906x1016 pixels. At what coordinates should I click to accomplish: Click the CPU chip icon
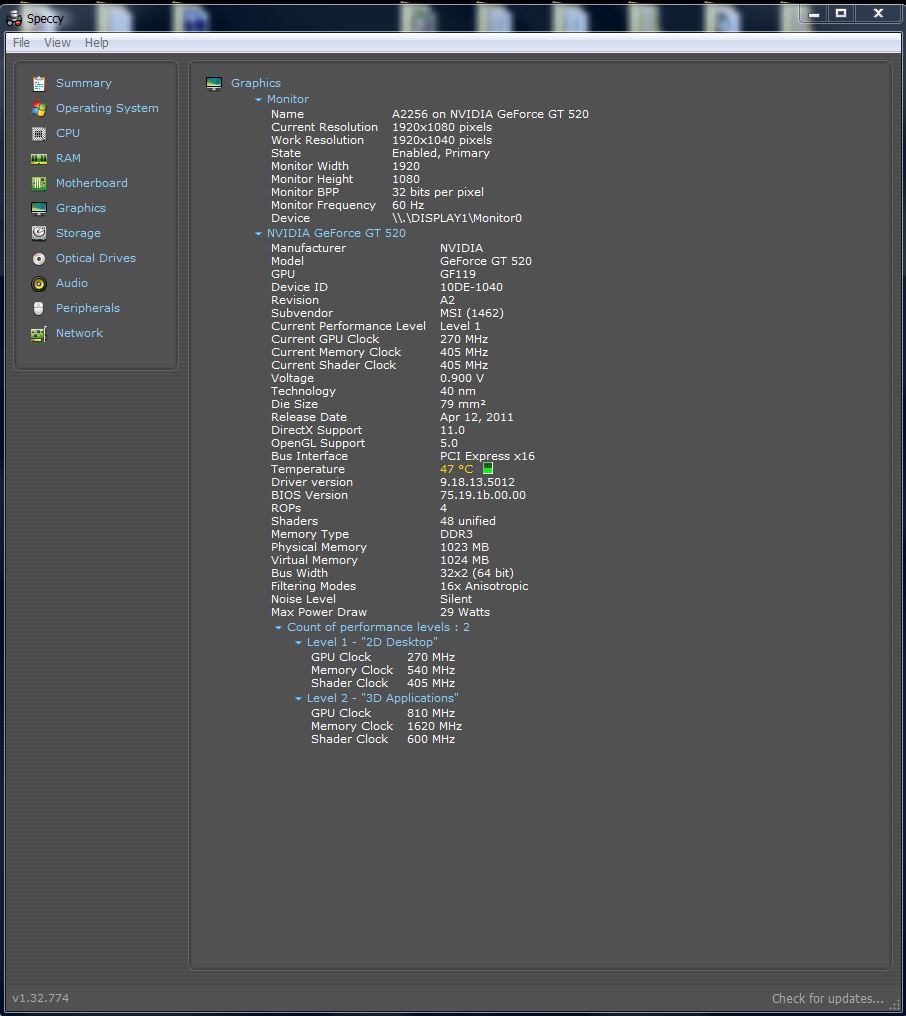click(39, 133)
